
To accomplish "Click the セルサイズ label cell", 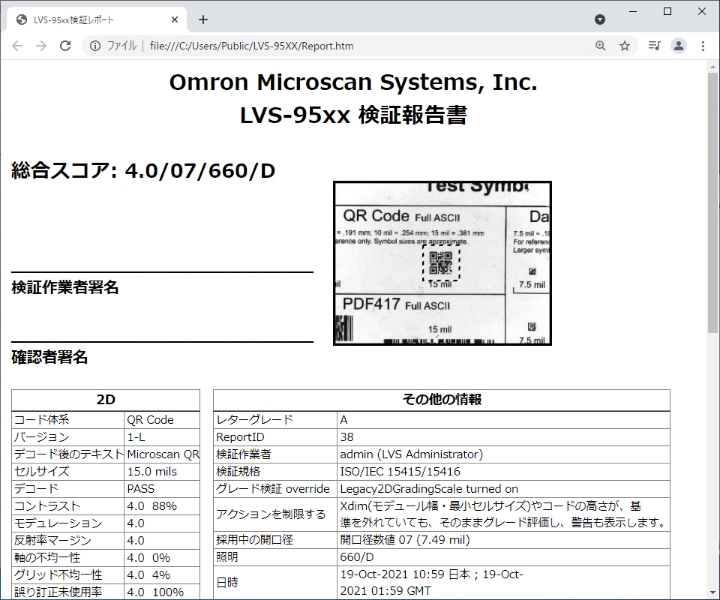I will pos(68,471).
